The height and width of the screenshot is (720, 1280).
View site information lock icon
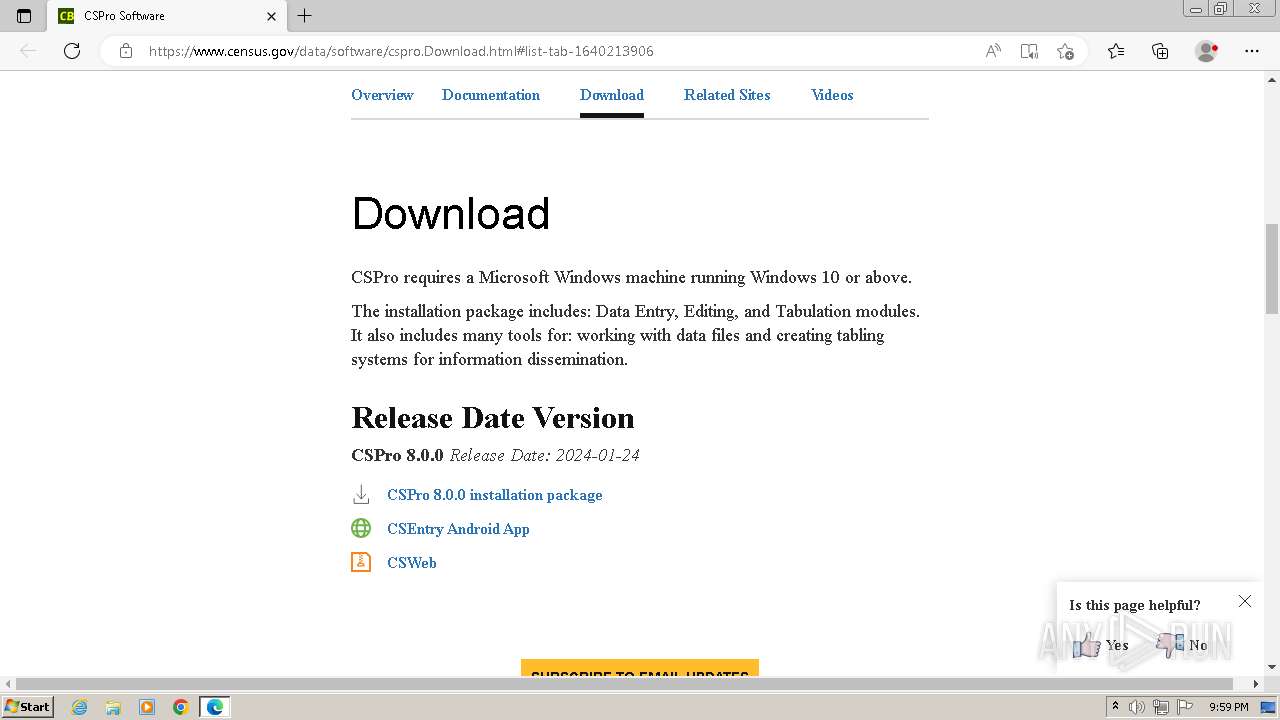[126, 51]
